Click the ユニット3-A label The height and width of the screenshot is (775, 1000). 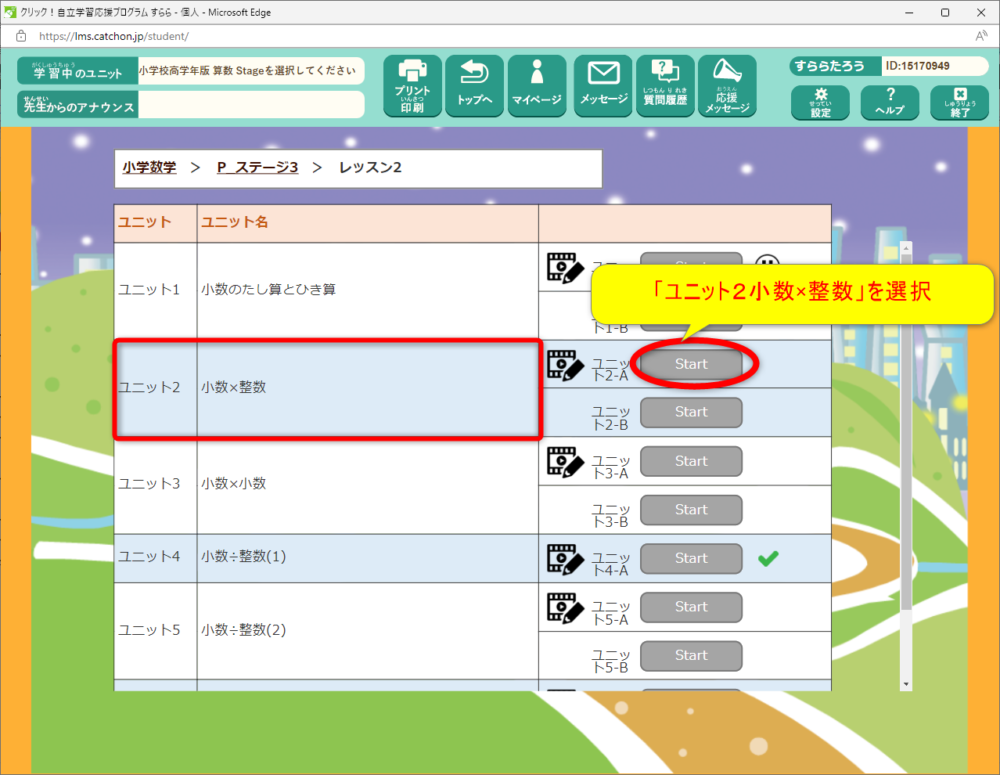pyautogui.click(x=611, y=468)
